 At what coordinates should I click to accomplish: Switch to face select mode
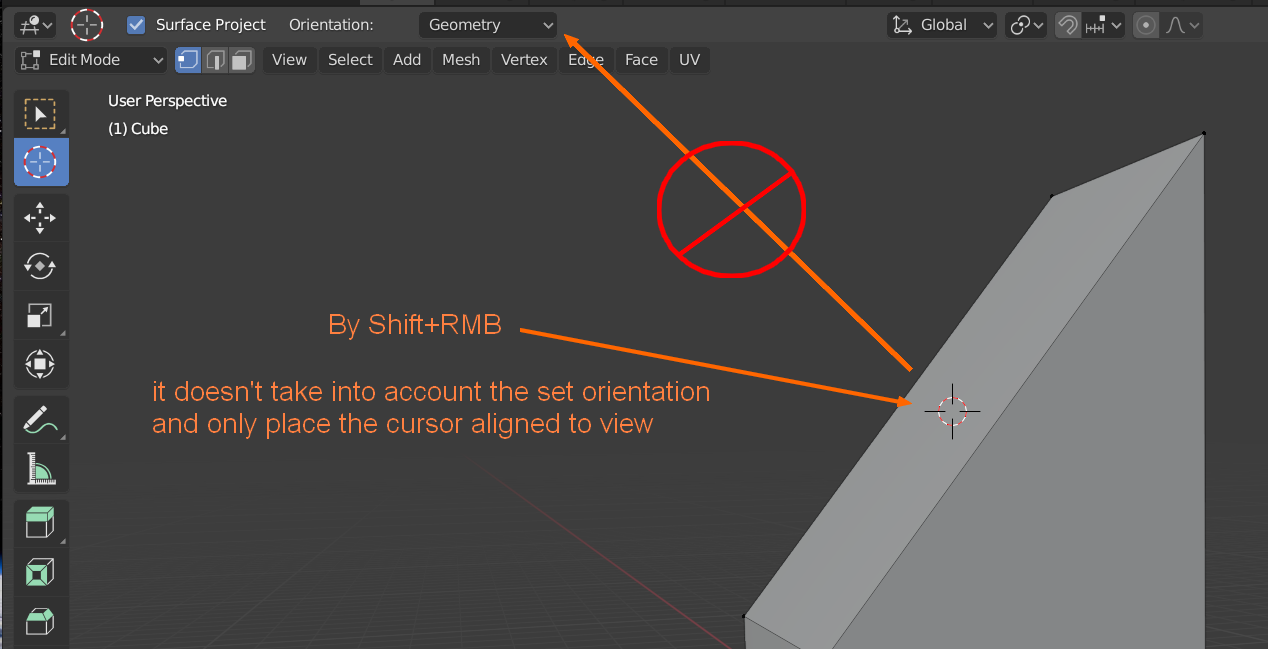tap(242, 60)
